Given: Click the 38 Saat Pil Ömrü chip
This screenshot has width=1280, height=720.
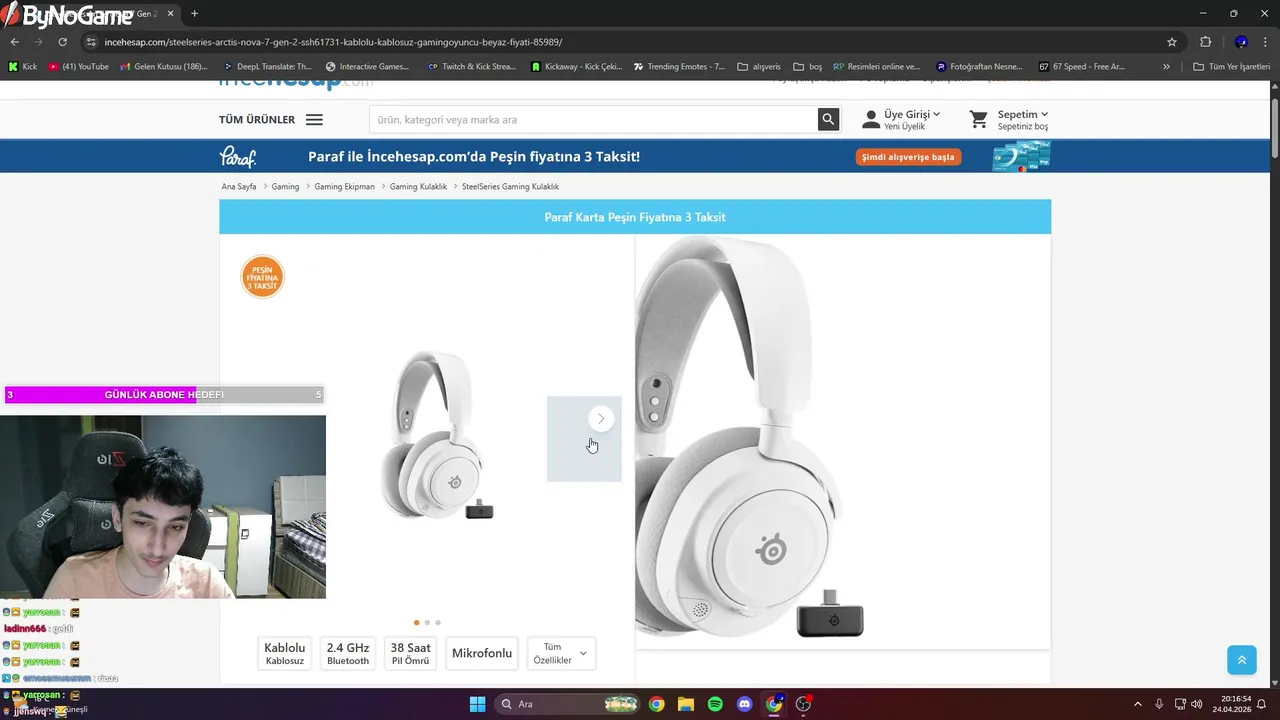Looking at the screenshot, I should (x=411, y=654).
